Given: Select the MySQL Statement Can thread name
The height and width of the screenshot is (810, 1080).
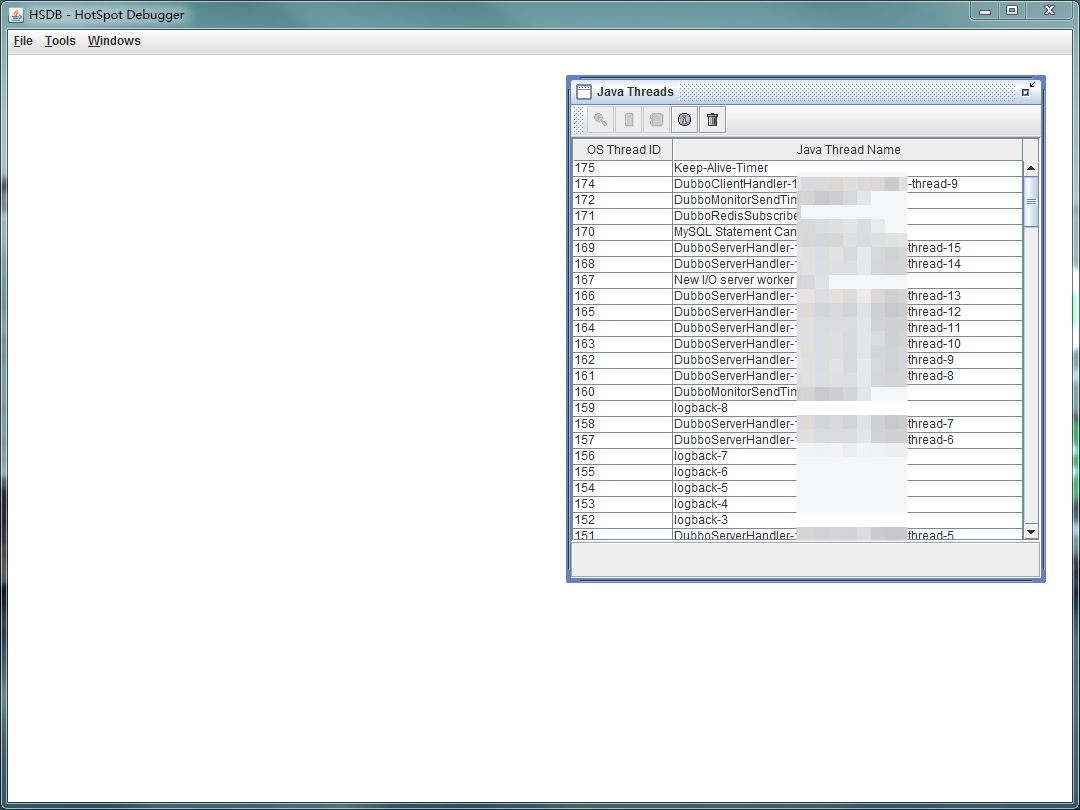Looking at the screenshot, I should tap(848, 232).
